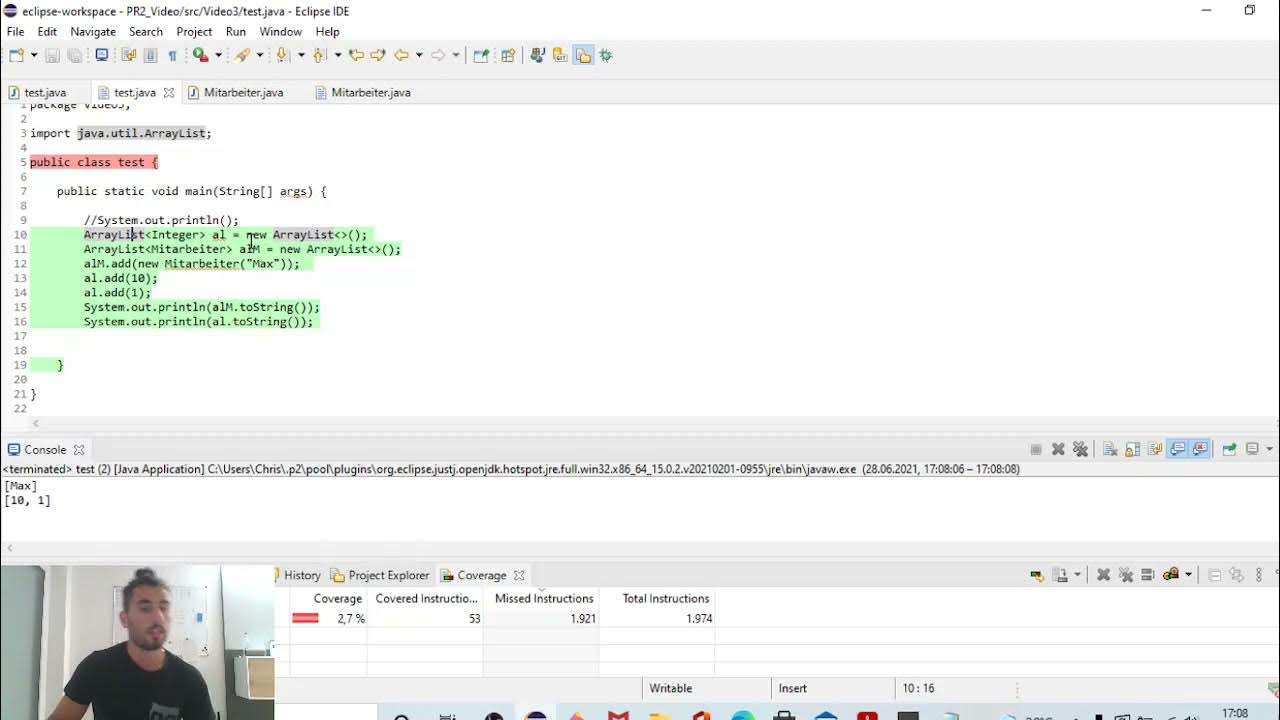Open the Run menu
This screenshot has width=1280, height=720.
(236, 32)
